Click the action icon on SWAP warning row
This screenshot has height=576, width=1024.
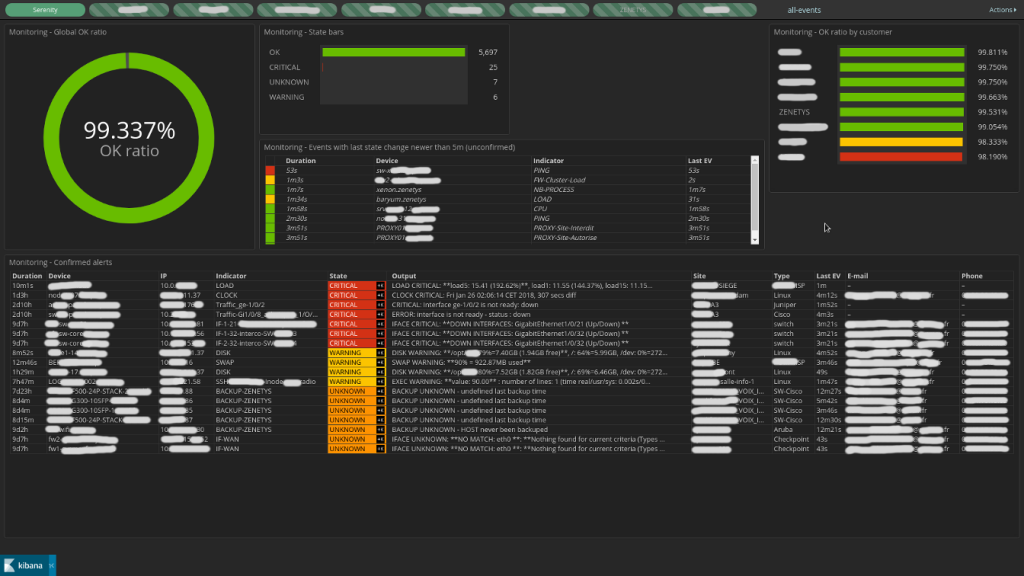point(380,362)
